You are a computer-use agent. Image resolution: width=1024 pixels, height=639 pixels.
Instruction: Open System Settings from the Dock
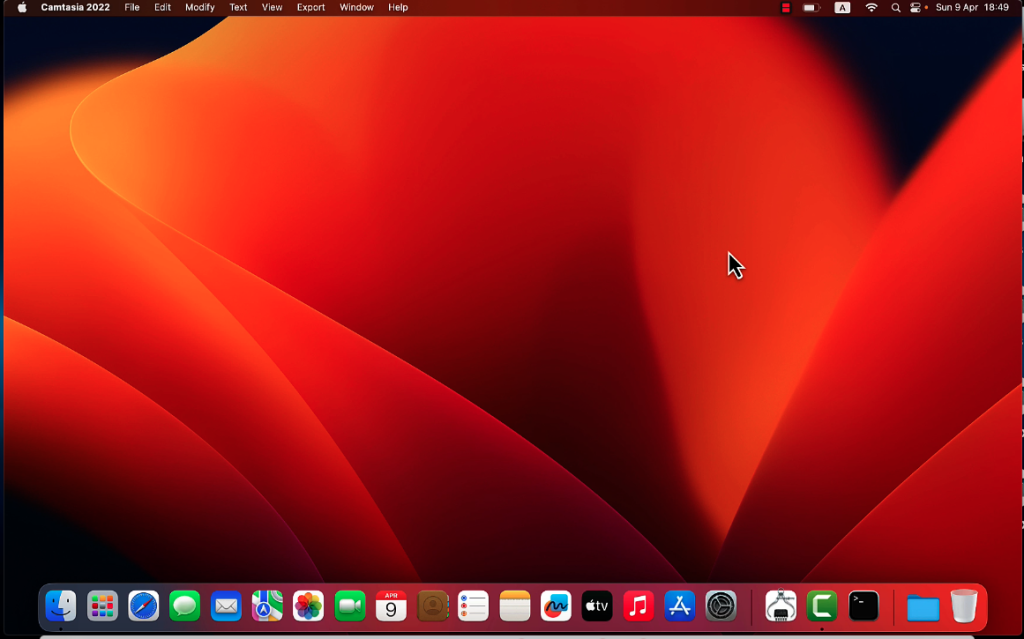click(x=721, y=606)
